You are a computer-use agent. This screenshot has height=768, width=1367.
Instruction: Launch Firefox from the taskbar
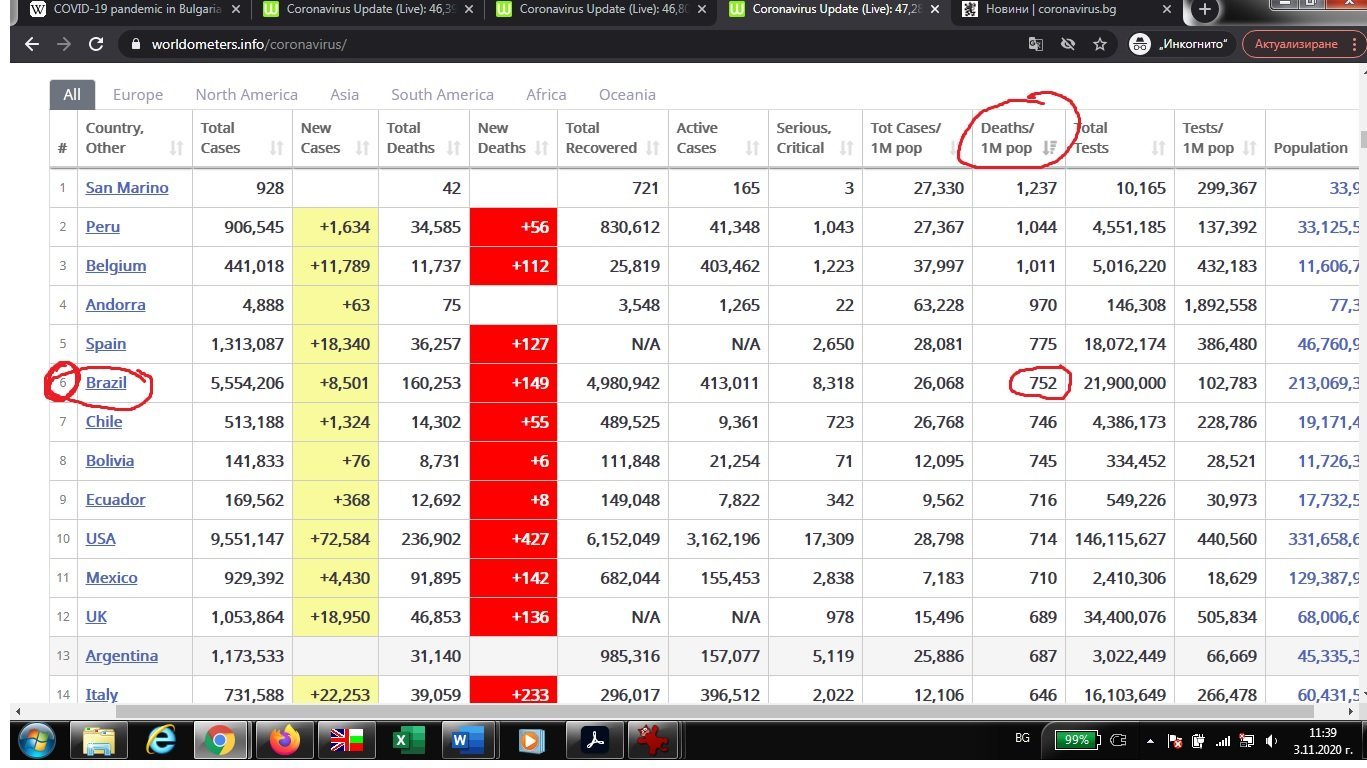pos(284,741)
